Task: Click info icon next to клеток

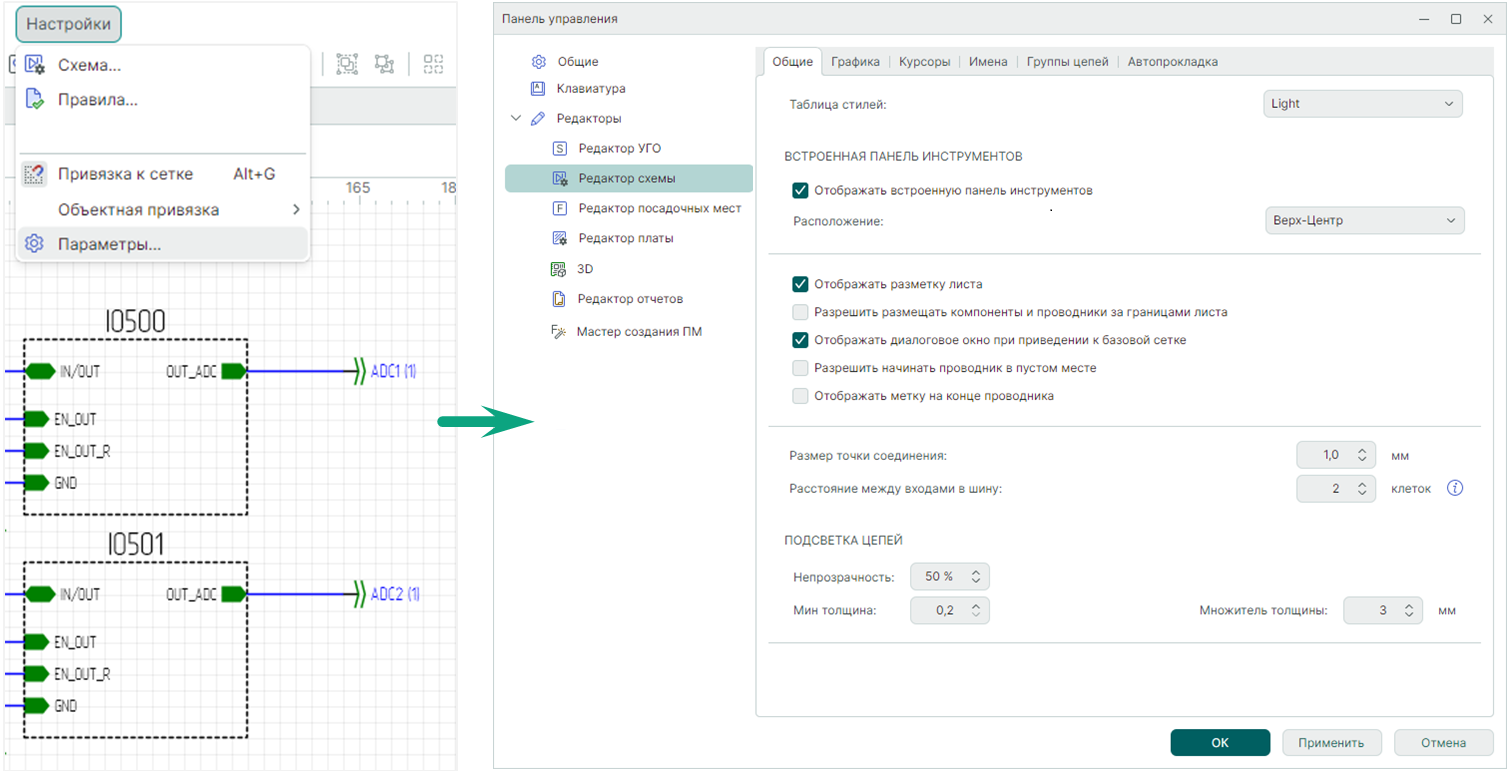Action: point(1456,489)
